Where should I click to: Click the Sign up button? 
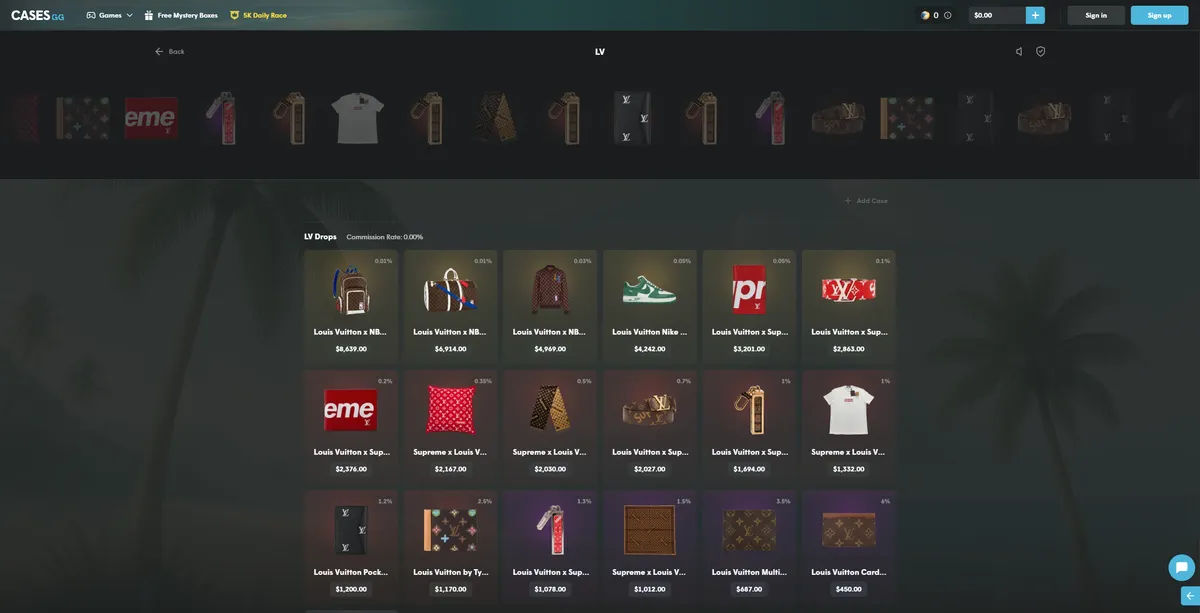pyautogui.click(x=1160, y=15)
